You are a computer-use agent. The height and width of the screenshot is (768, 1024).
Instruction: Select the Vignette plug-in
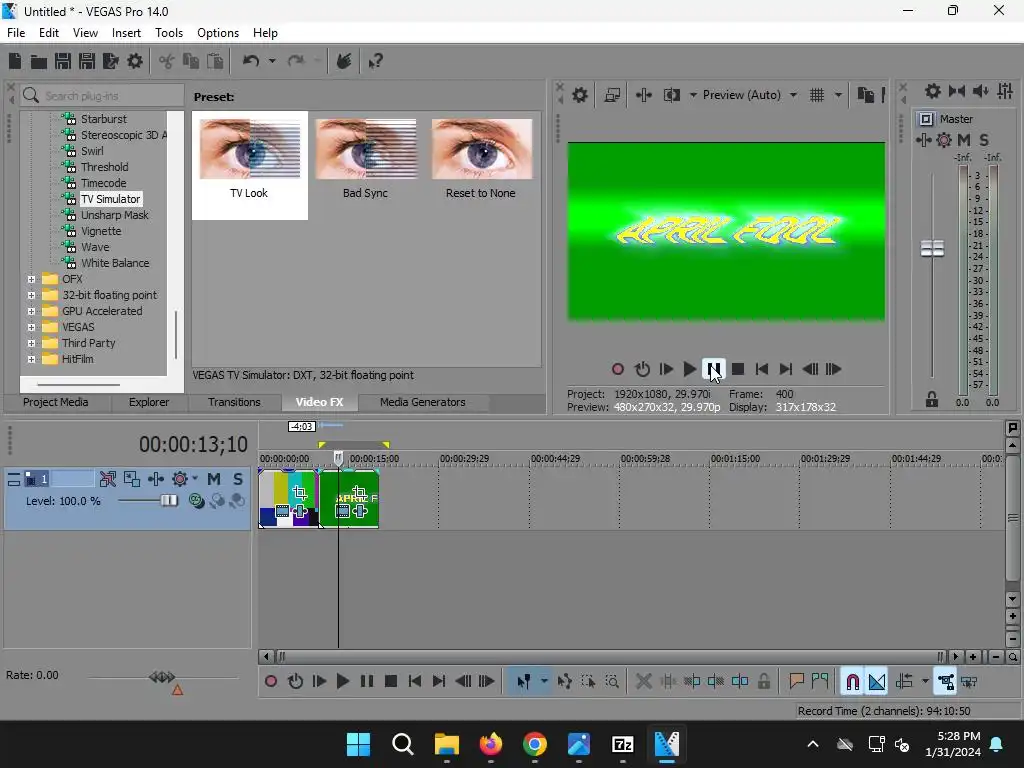[x=101, y=231]
